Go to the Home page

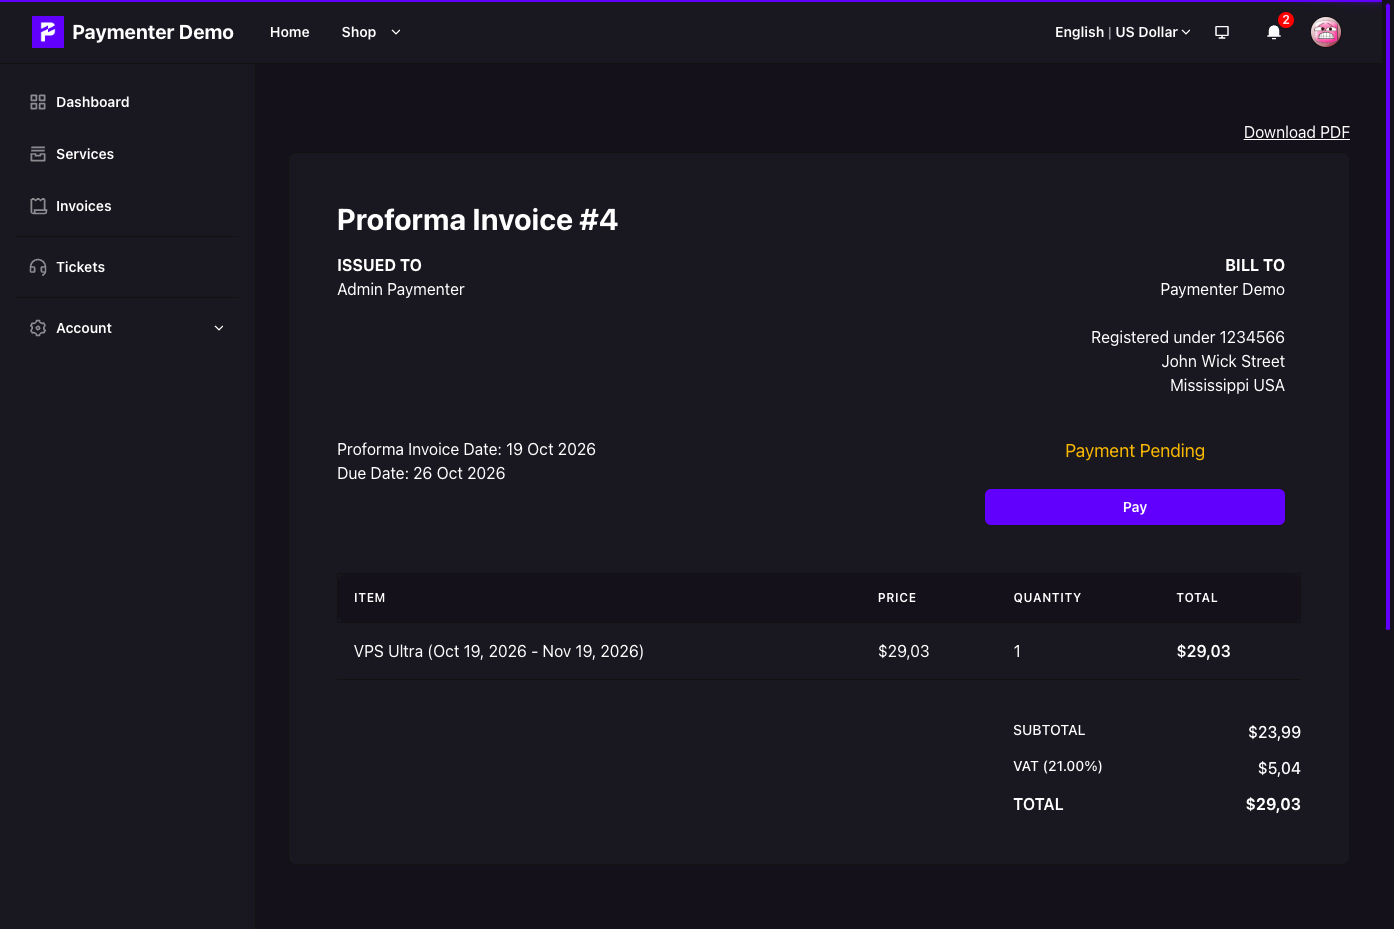[290, 32]
